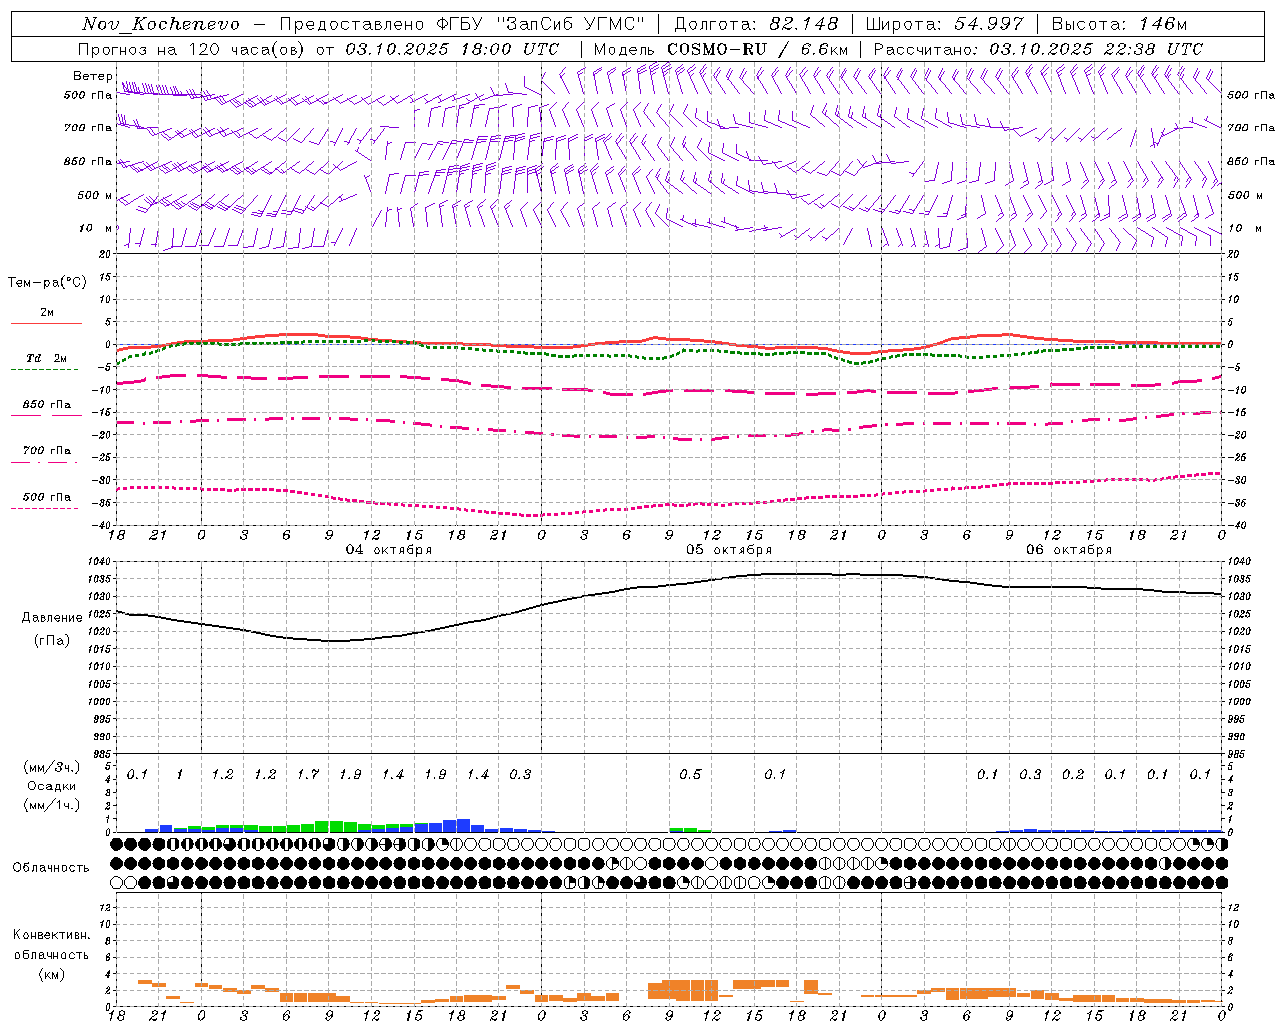This screenshot has width=1280, height=1024.
Task: Click the (км) unit label under облачность
Action: click(52, 974)
